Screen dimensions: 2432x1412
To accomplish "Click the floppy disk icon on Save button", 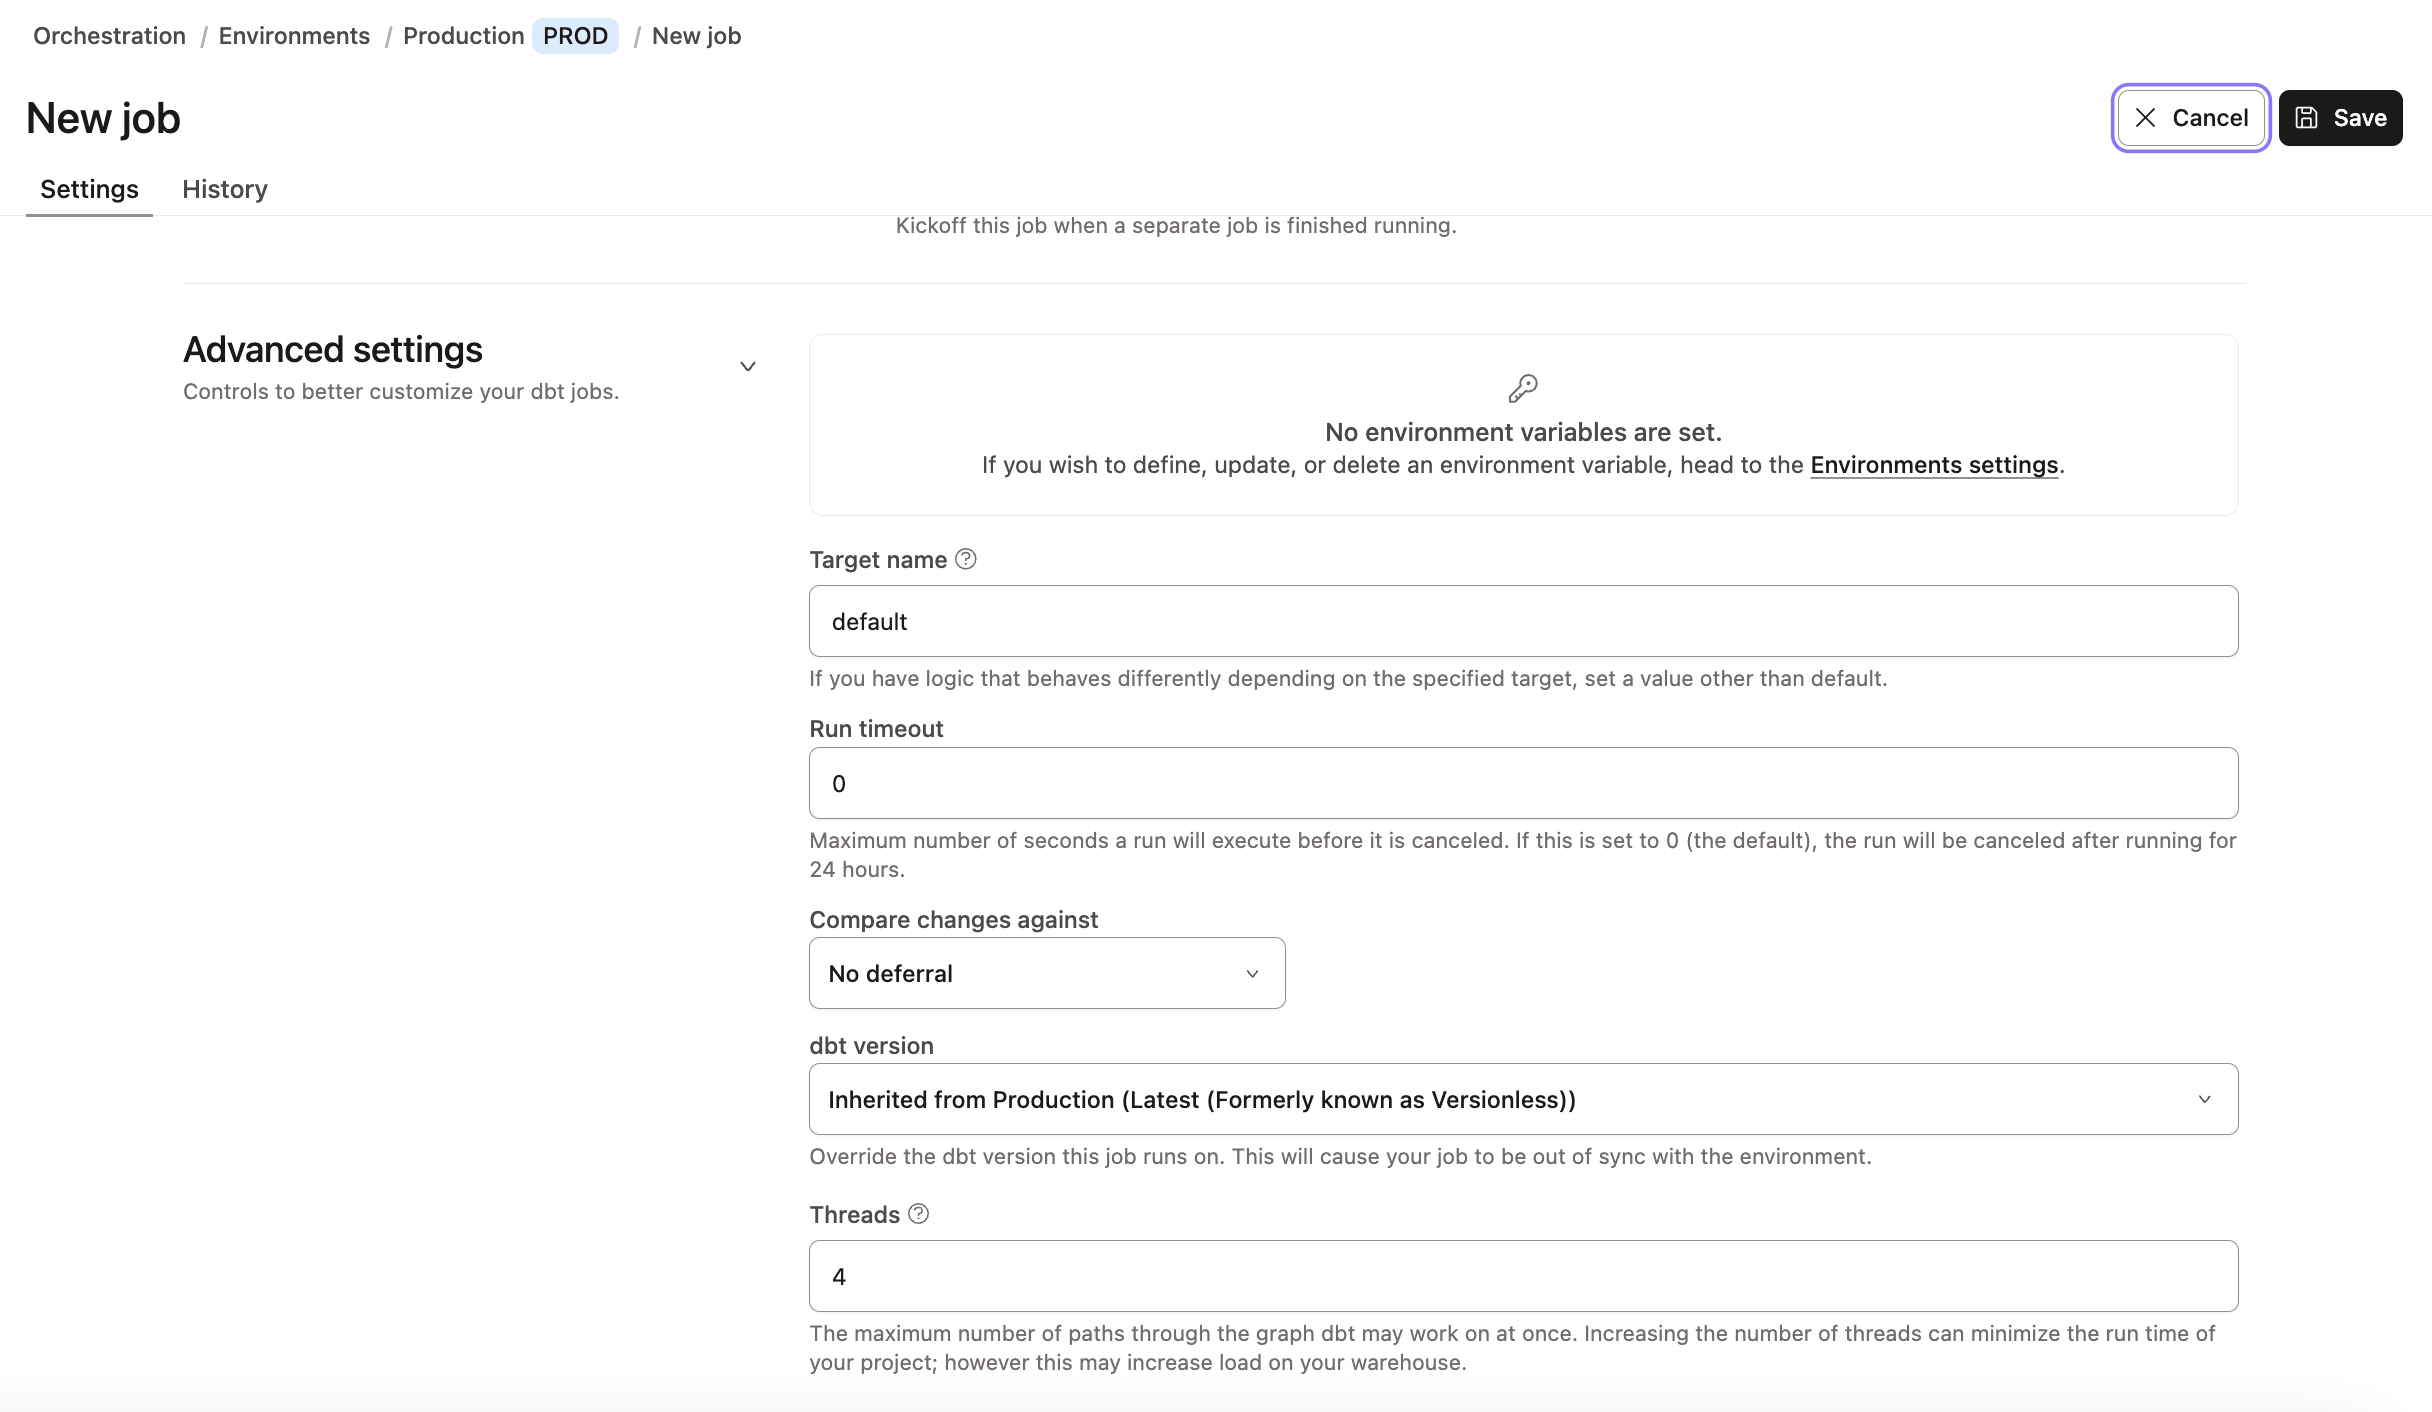I will (2305, 117).
